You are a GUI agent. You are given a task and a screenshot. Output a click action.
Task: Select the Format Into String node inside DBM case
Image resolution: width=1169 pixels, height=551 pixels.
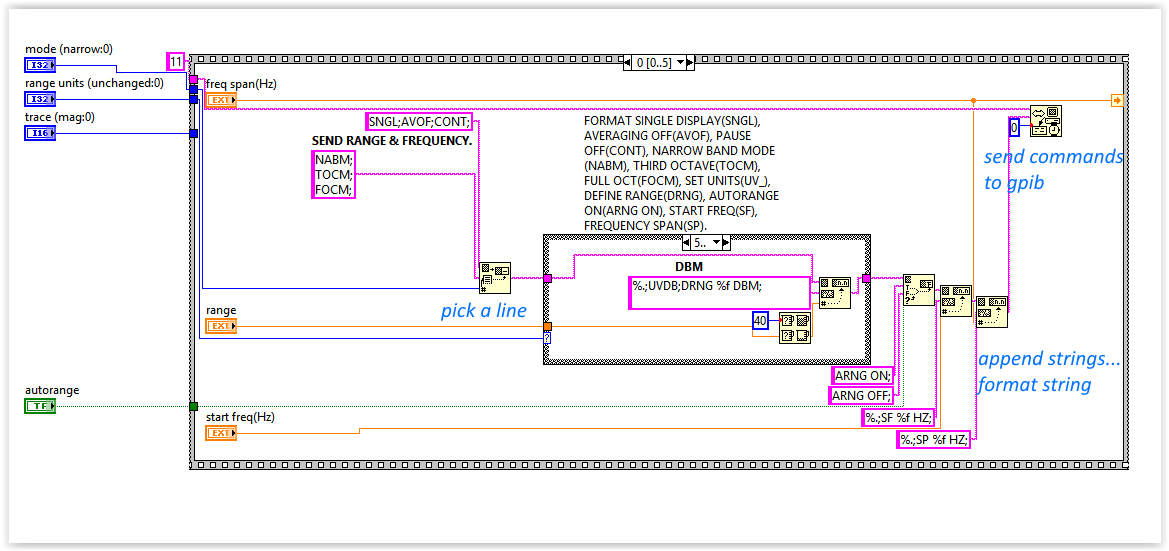[x=834, y=293]
